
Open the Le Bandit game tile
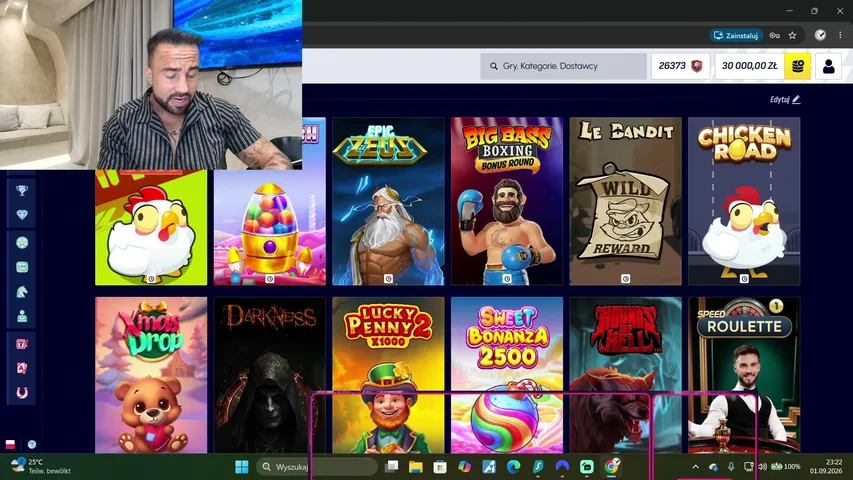(x=625, y=201)
